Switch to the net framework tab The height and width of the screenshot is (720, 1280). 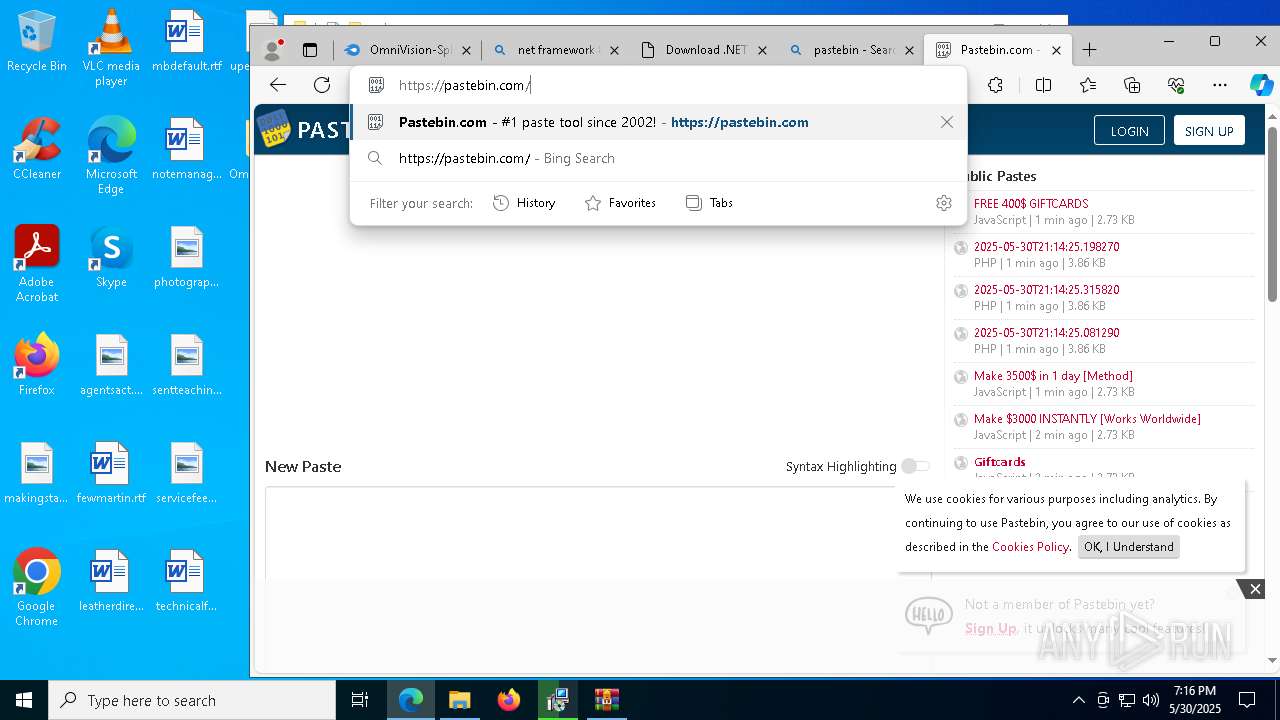pos(556,50)
